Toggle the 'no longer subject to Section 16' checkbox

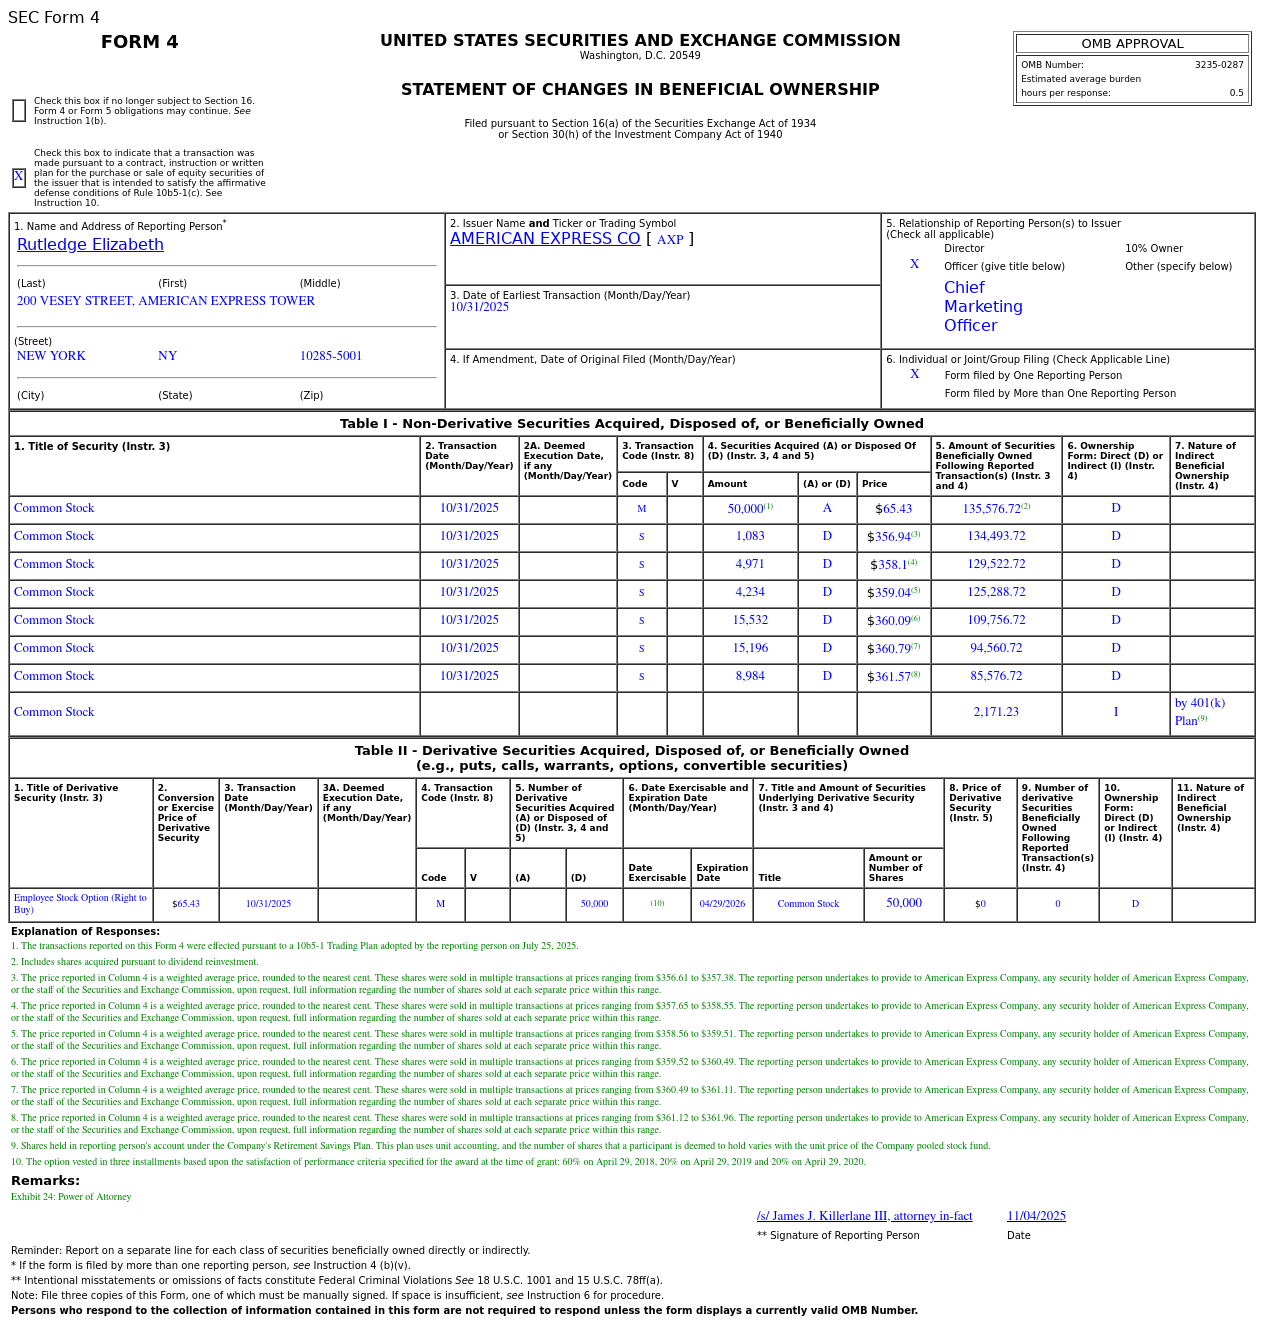pyautogui.click(x=19, y=111)
